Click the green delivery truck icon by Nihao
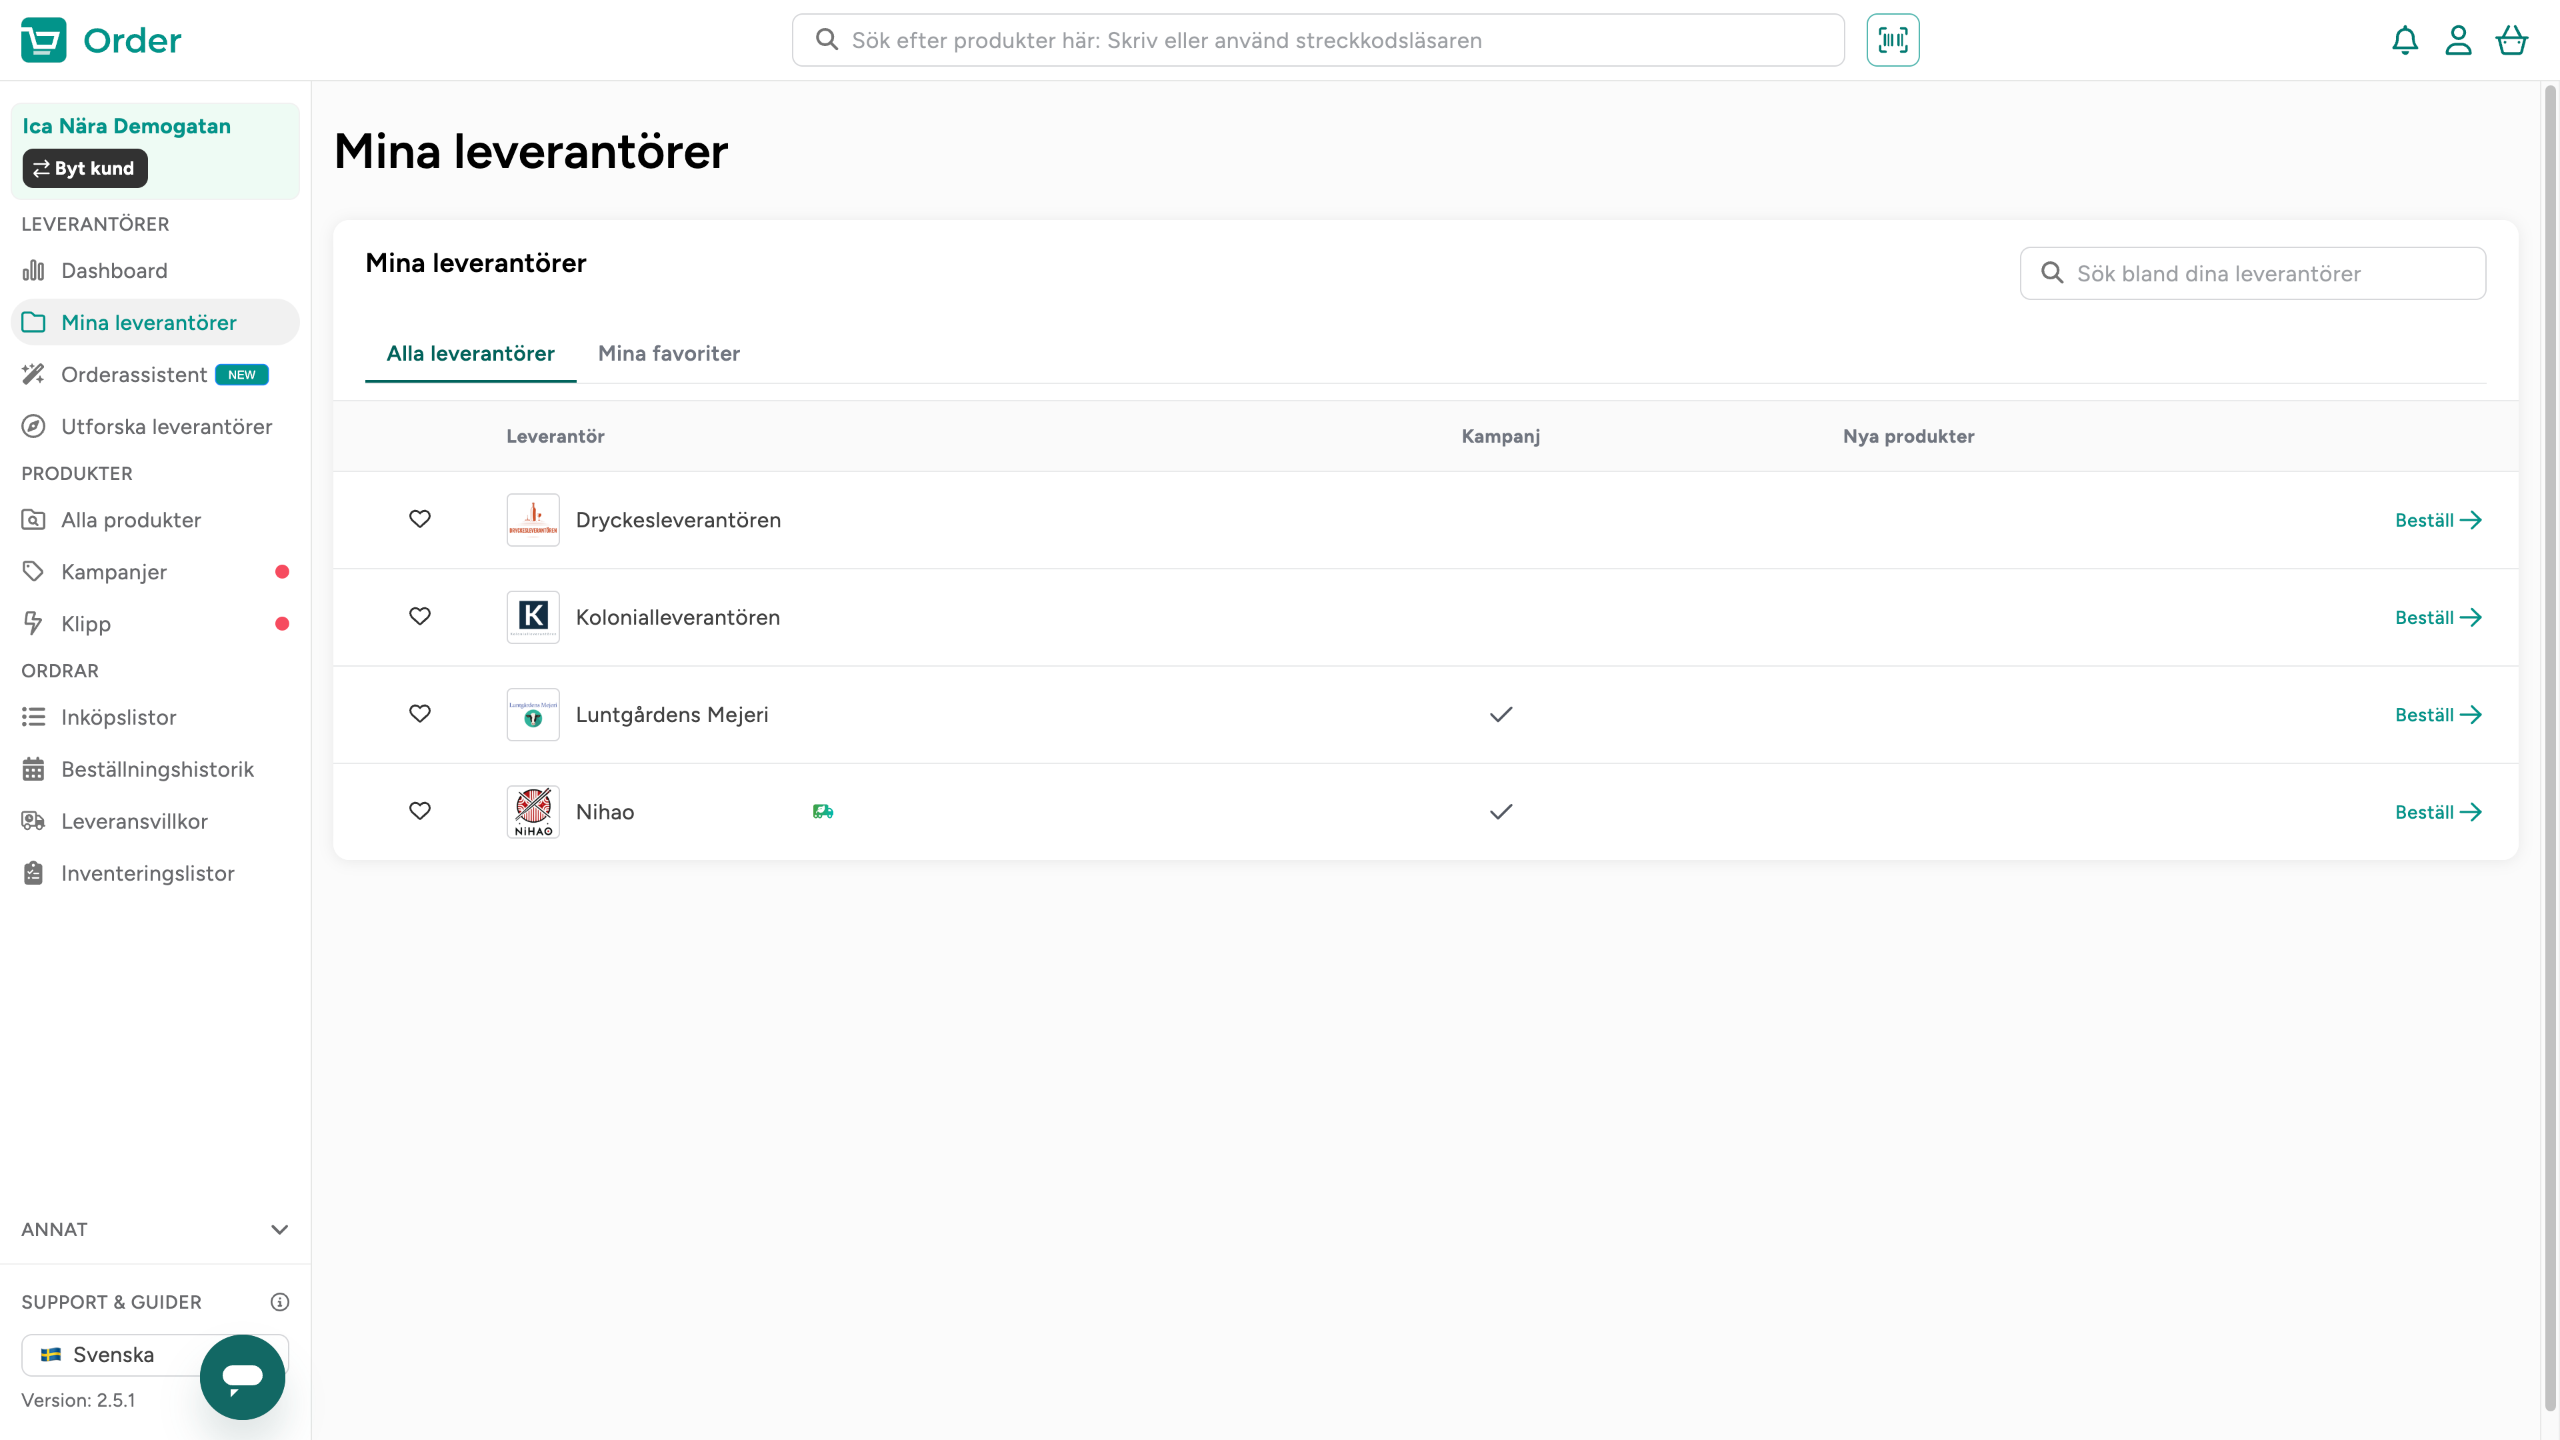Image resolution: width=2560 pixels, height=1440 pixels. tap(822, 811)
